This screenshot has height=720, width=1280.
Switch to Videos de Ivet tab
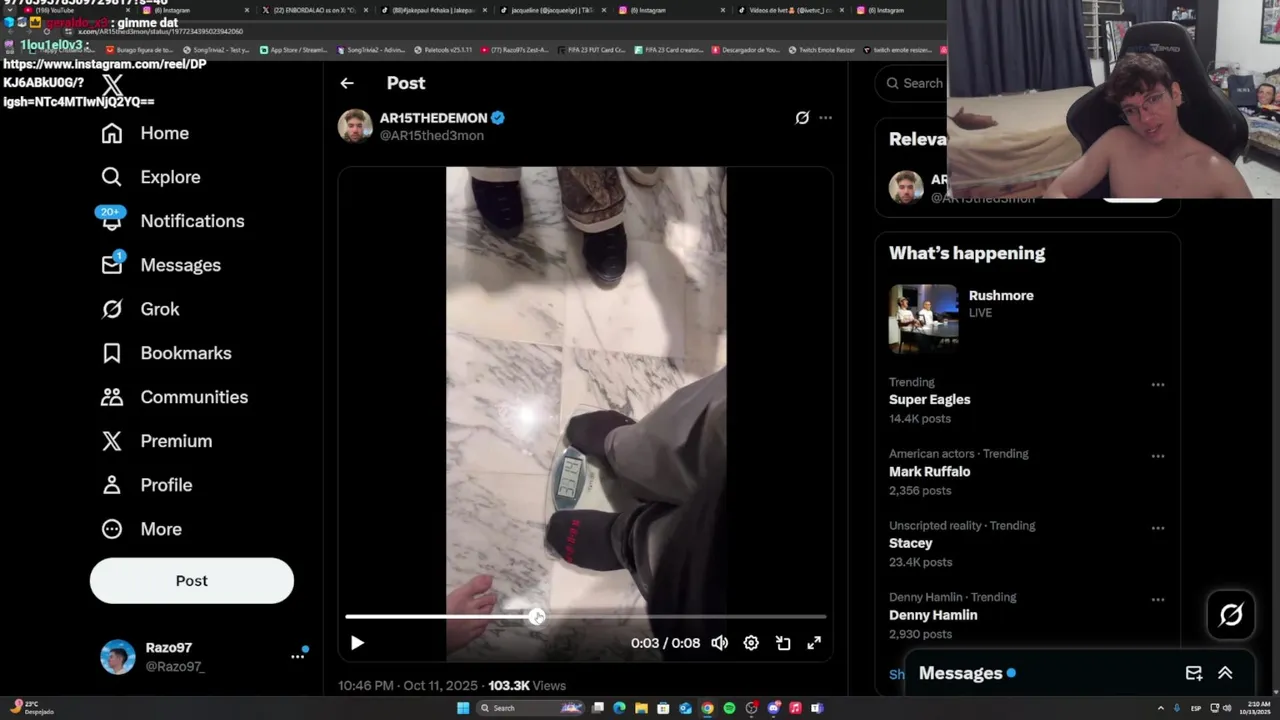pos(790,10)
